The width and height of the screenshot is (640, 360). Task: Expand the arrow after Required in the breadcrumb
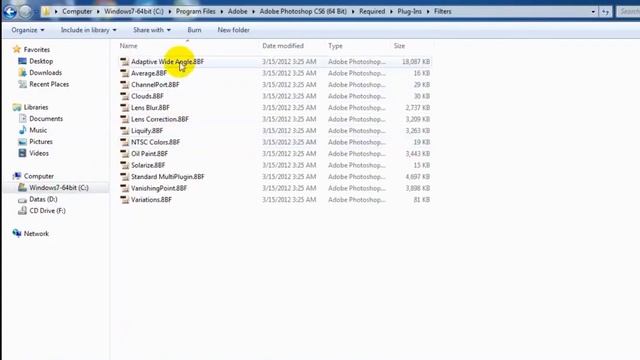391,11
